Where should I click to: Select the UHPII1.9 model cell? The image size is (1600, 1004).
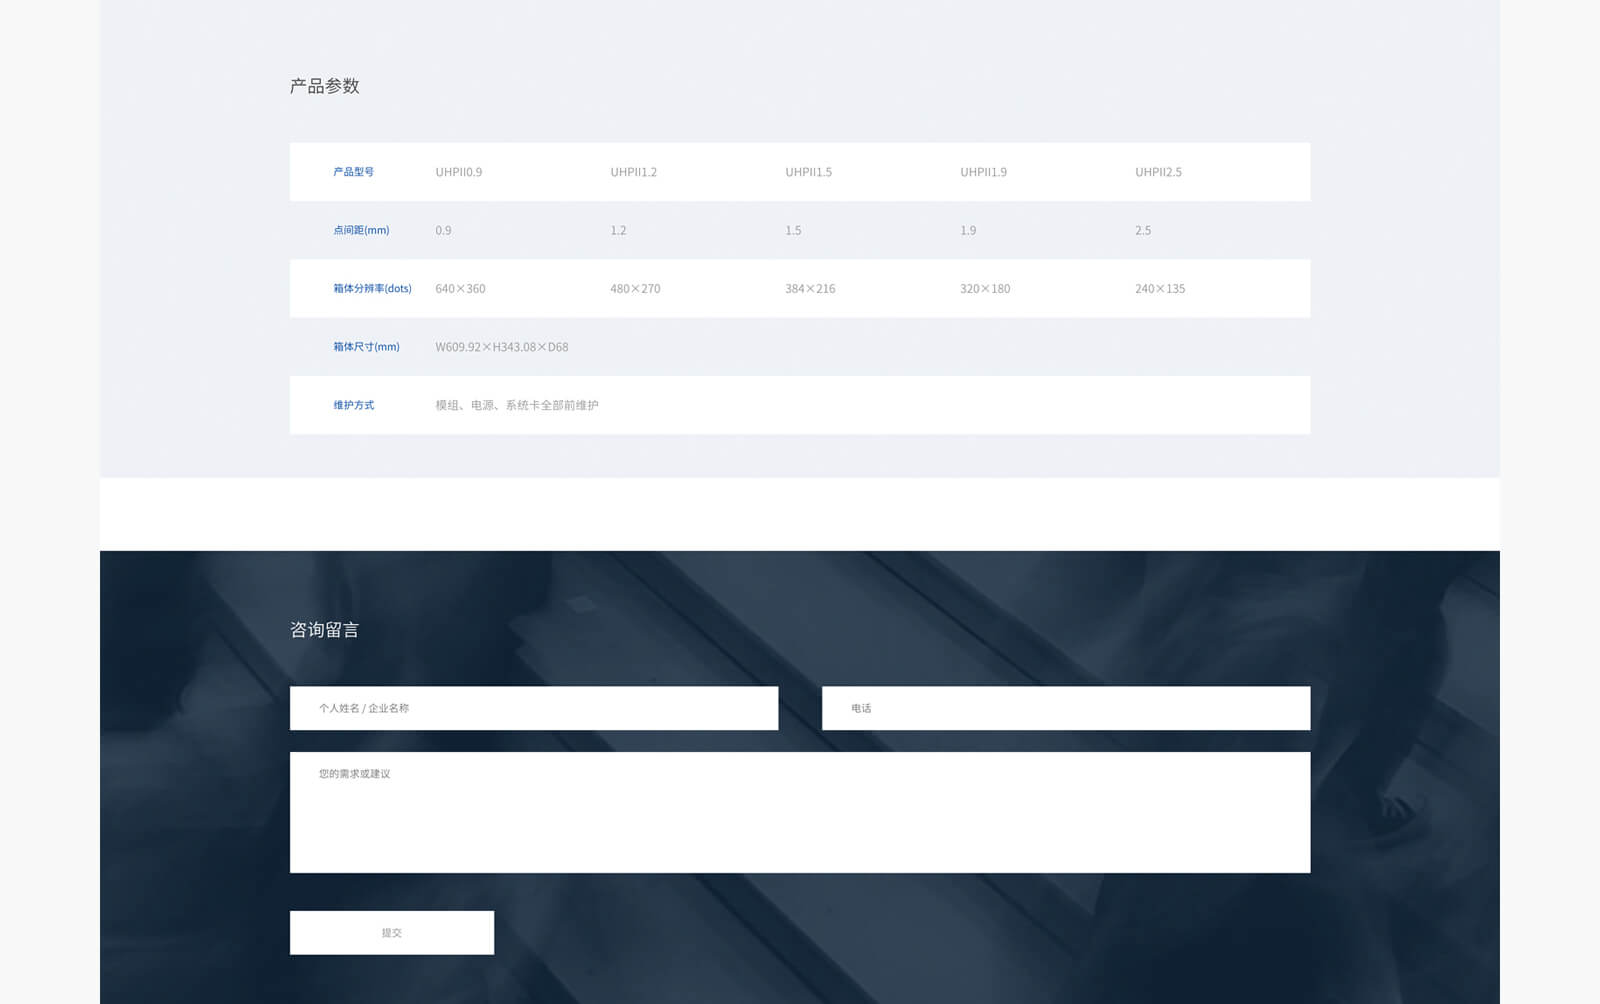point(984,172)
